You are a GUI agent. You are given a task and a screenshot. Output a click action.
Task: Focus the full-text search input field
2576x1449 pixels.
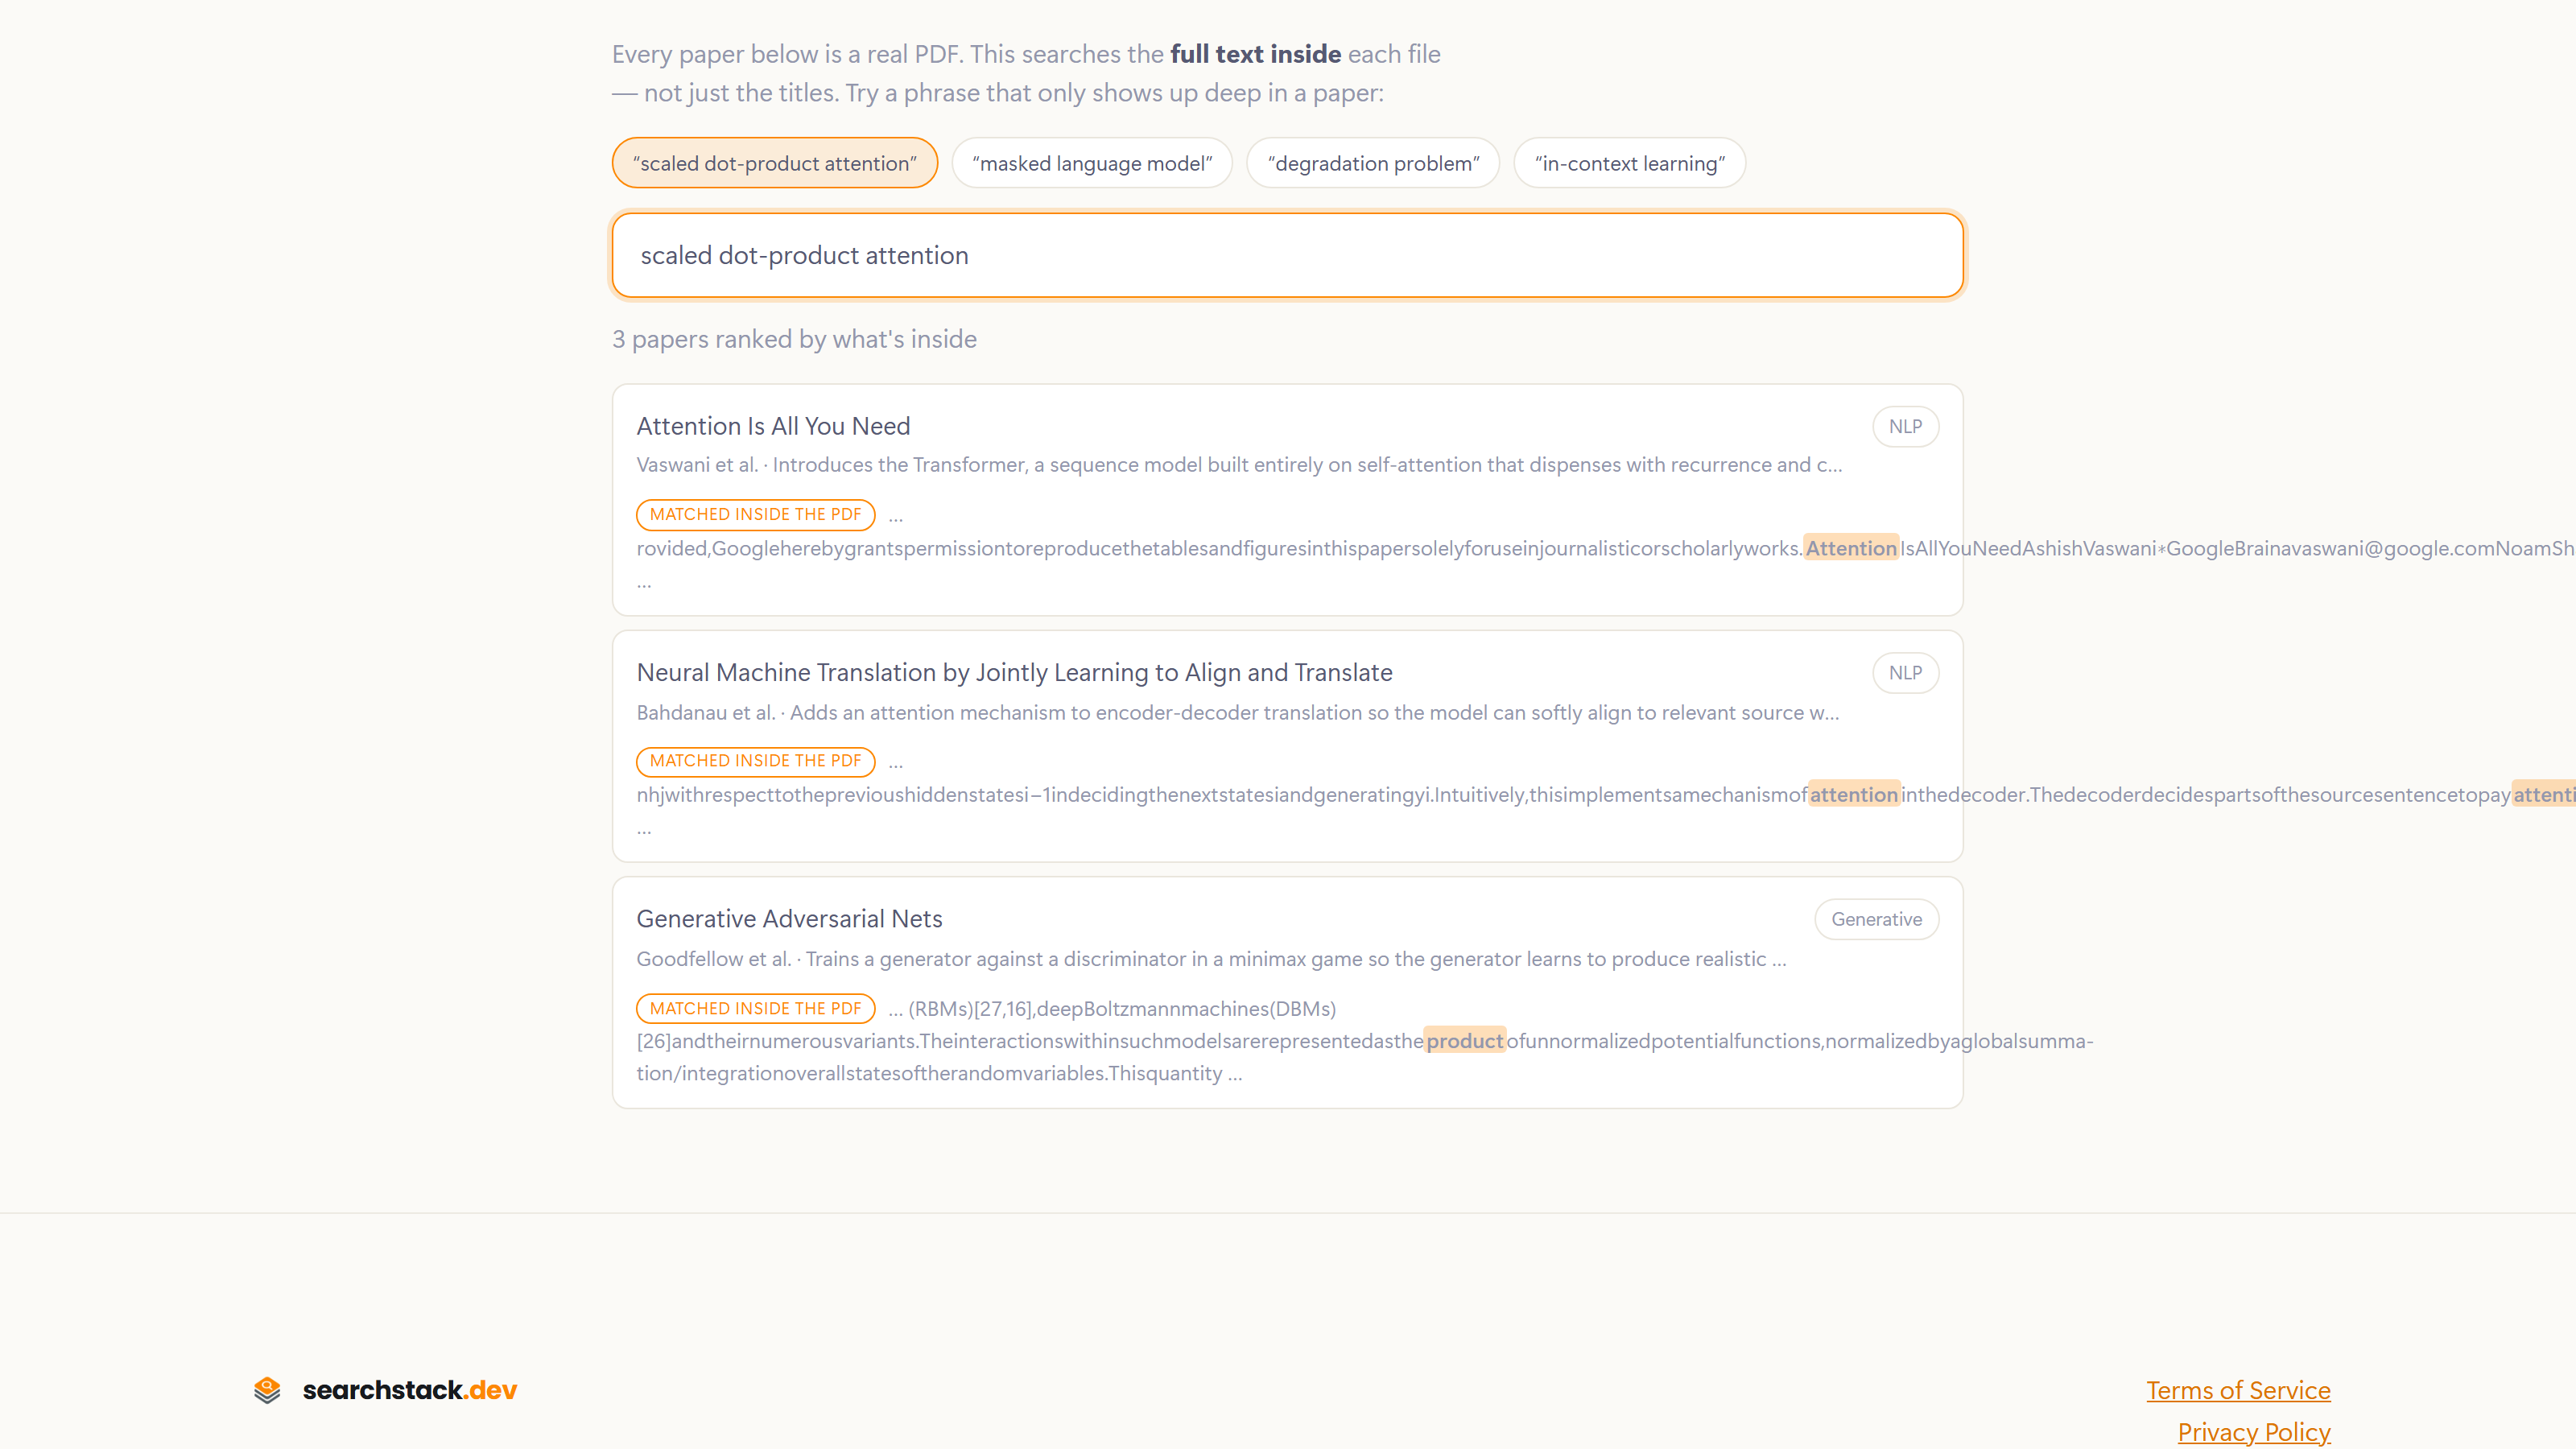coord(1288,255)
